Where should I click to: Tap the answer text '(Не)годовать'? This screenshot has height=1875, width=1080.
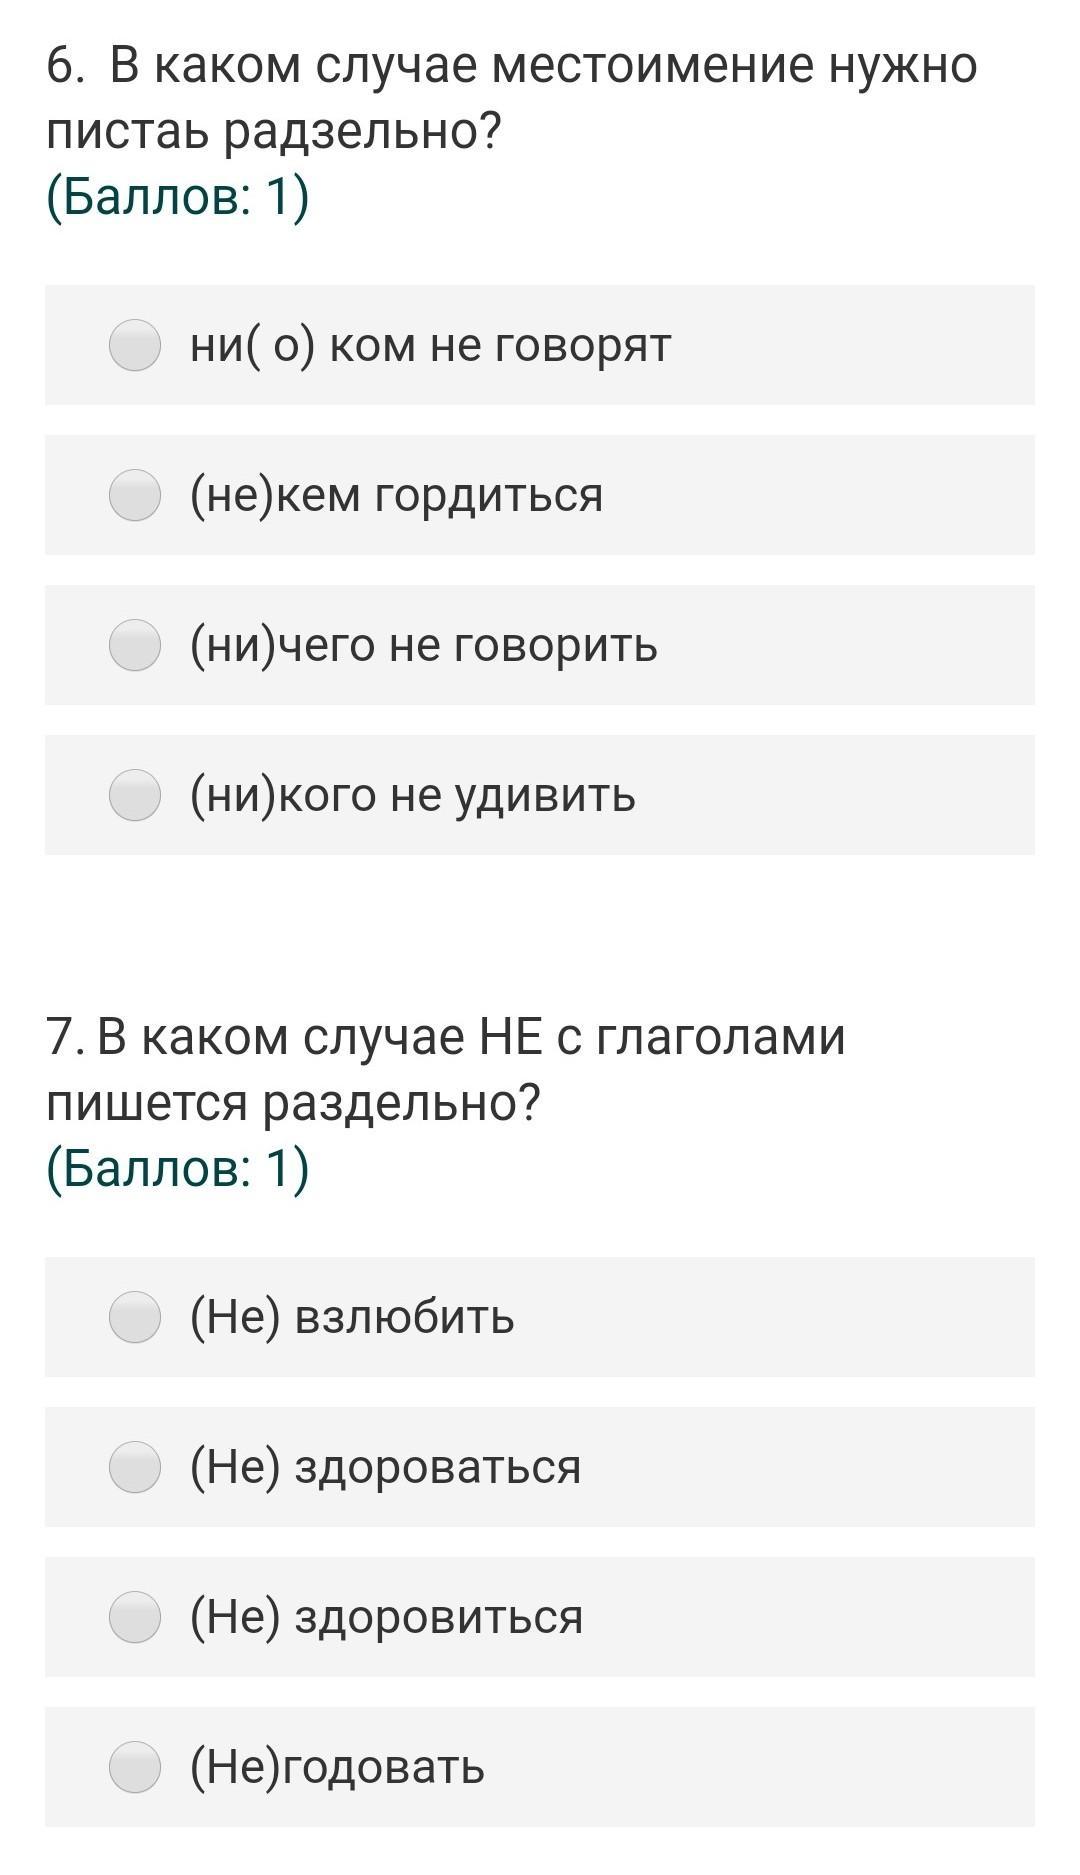click(x=337, y=1767)
